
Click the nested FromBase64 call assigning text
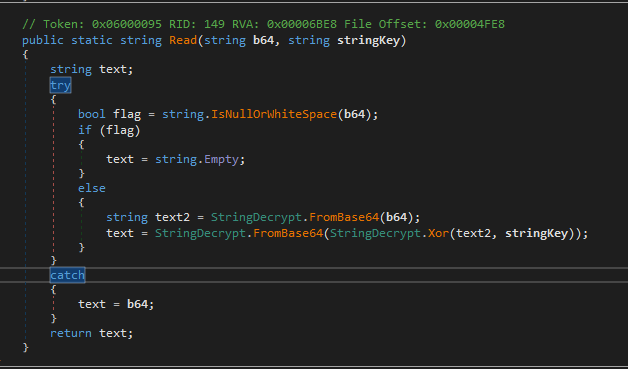click(288, 233)
